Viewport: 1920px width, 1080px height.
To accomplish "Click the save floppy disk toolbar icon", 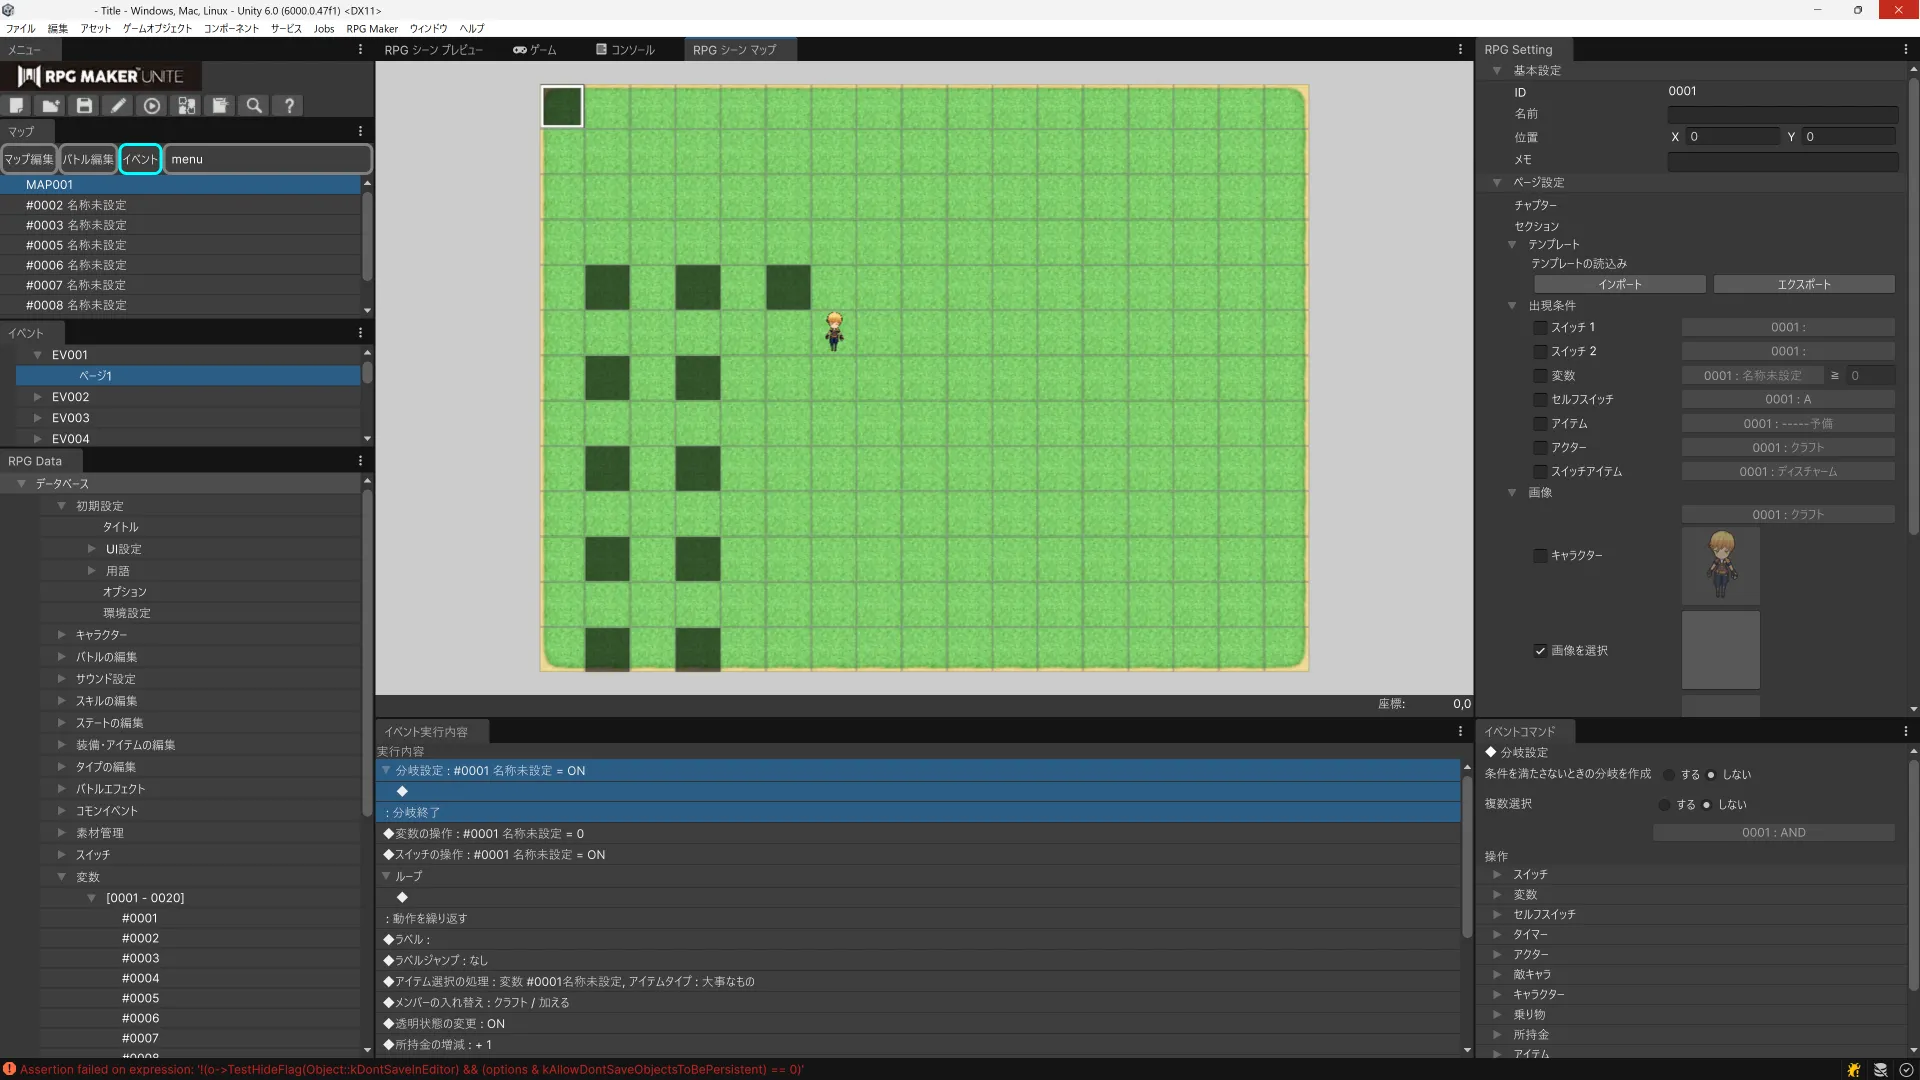I will point(84,105).
